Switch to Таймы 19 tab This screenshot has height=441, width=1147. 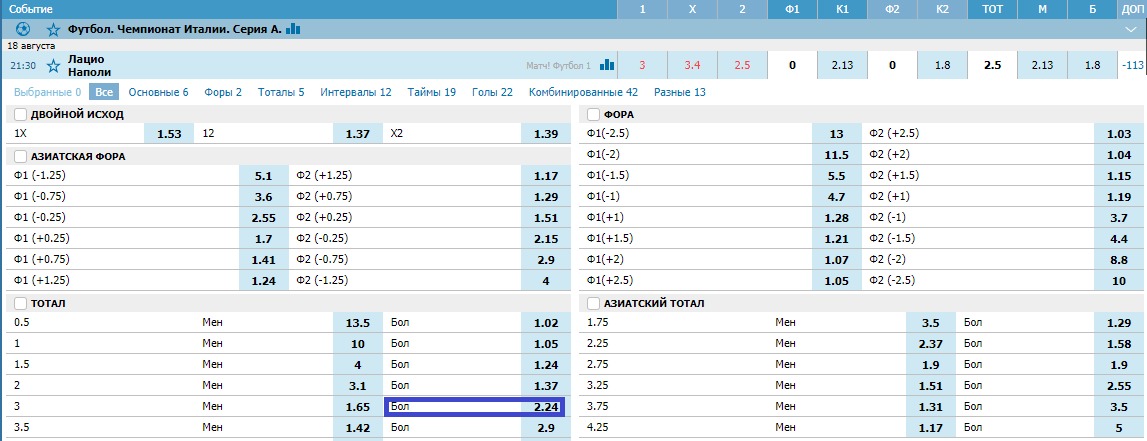pos(432,92)
